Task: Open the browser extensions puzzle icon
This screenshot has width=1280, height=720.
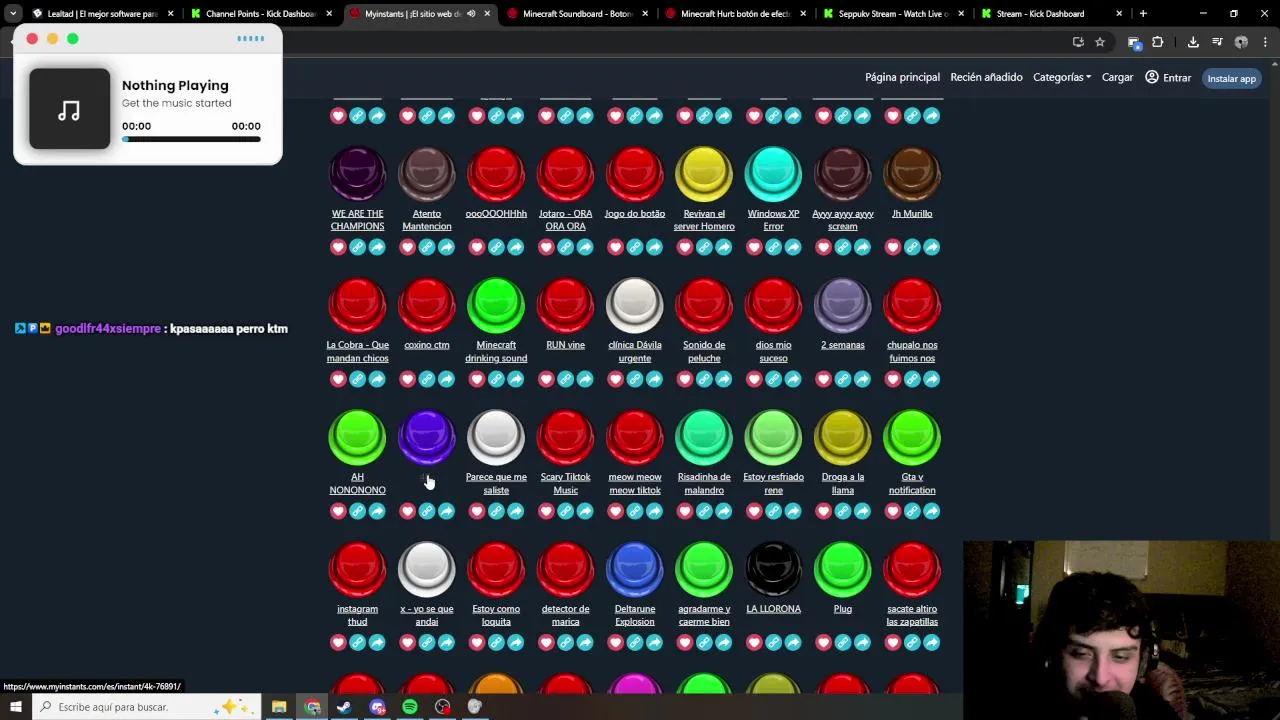Action: (x=1157, y=42)
